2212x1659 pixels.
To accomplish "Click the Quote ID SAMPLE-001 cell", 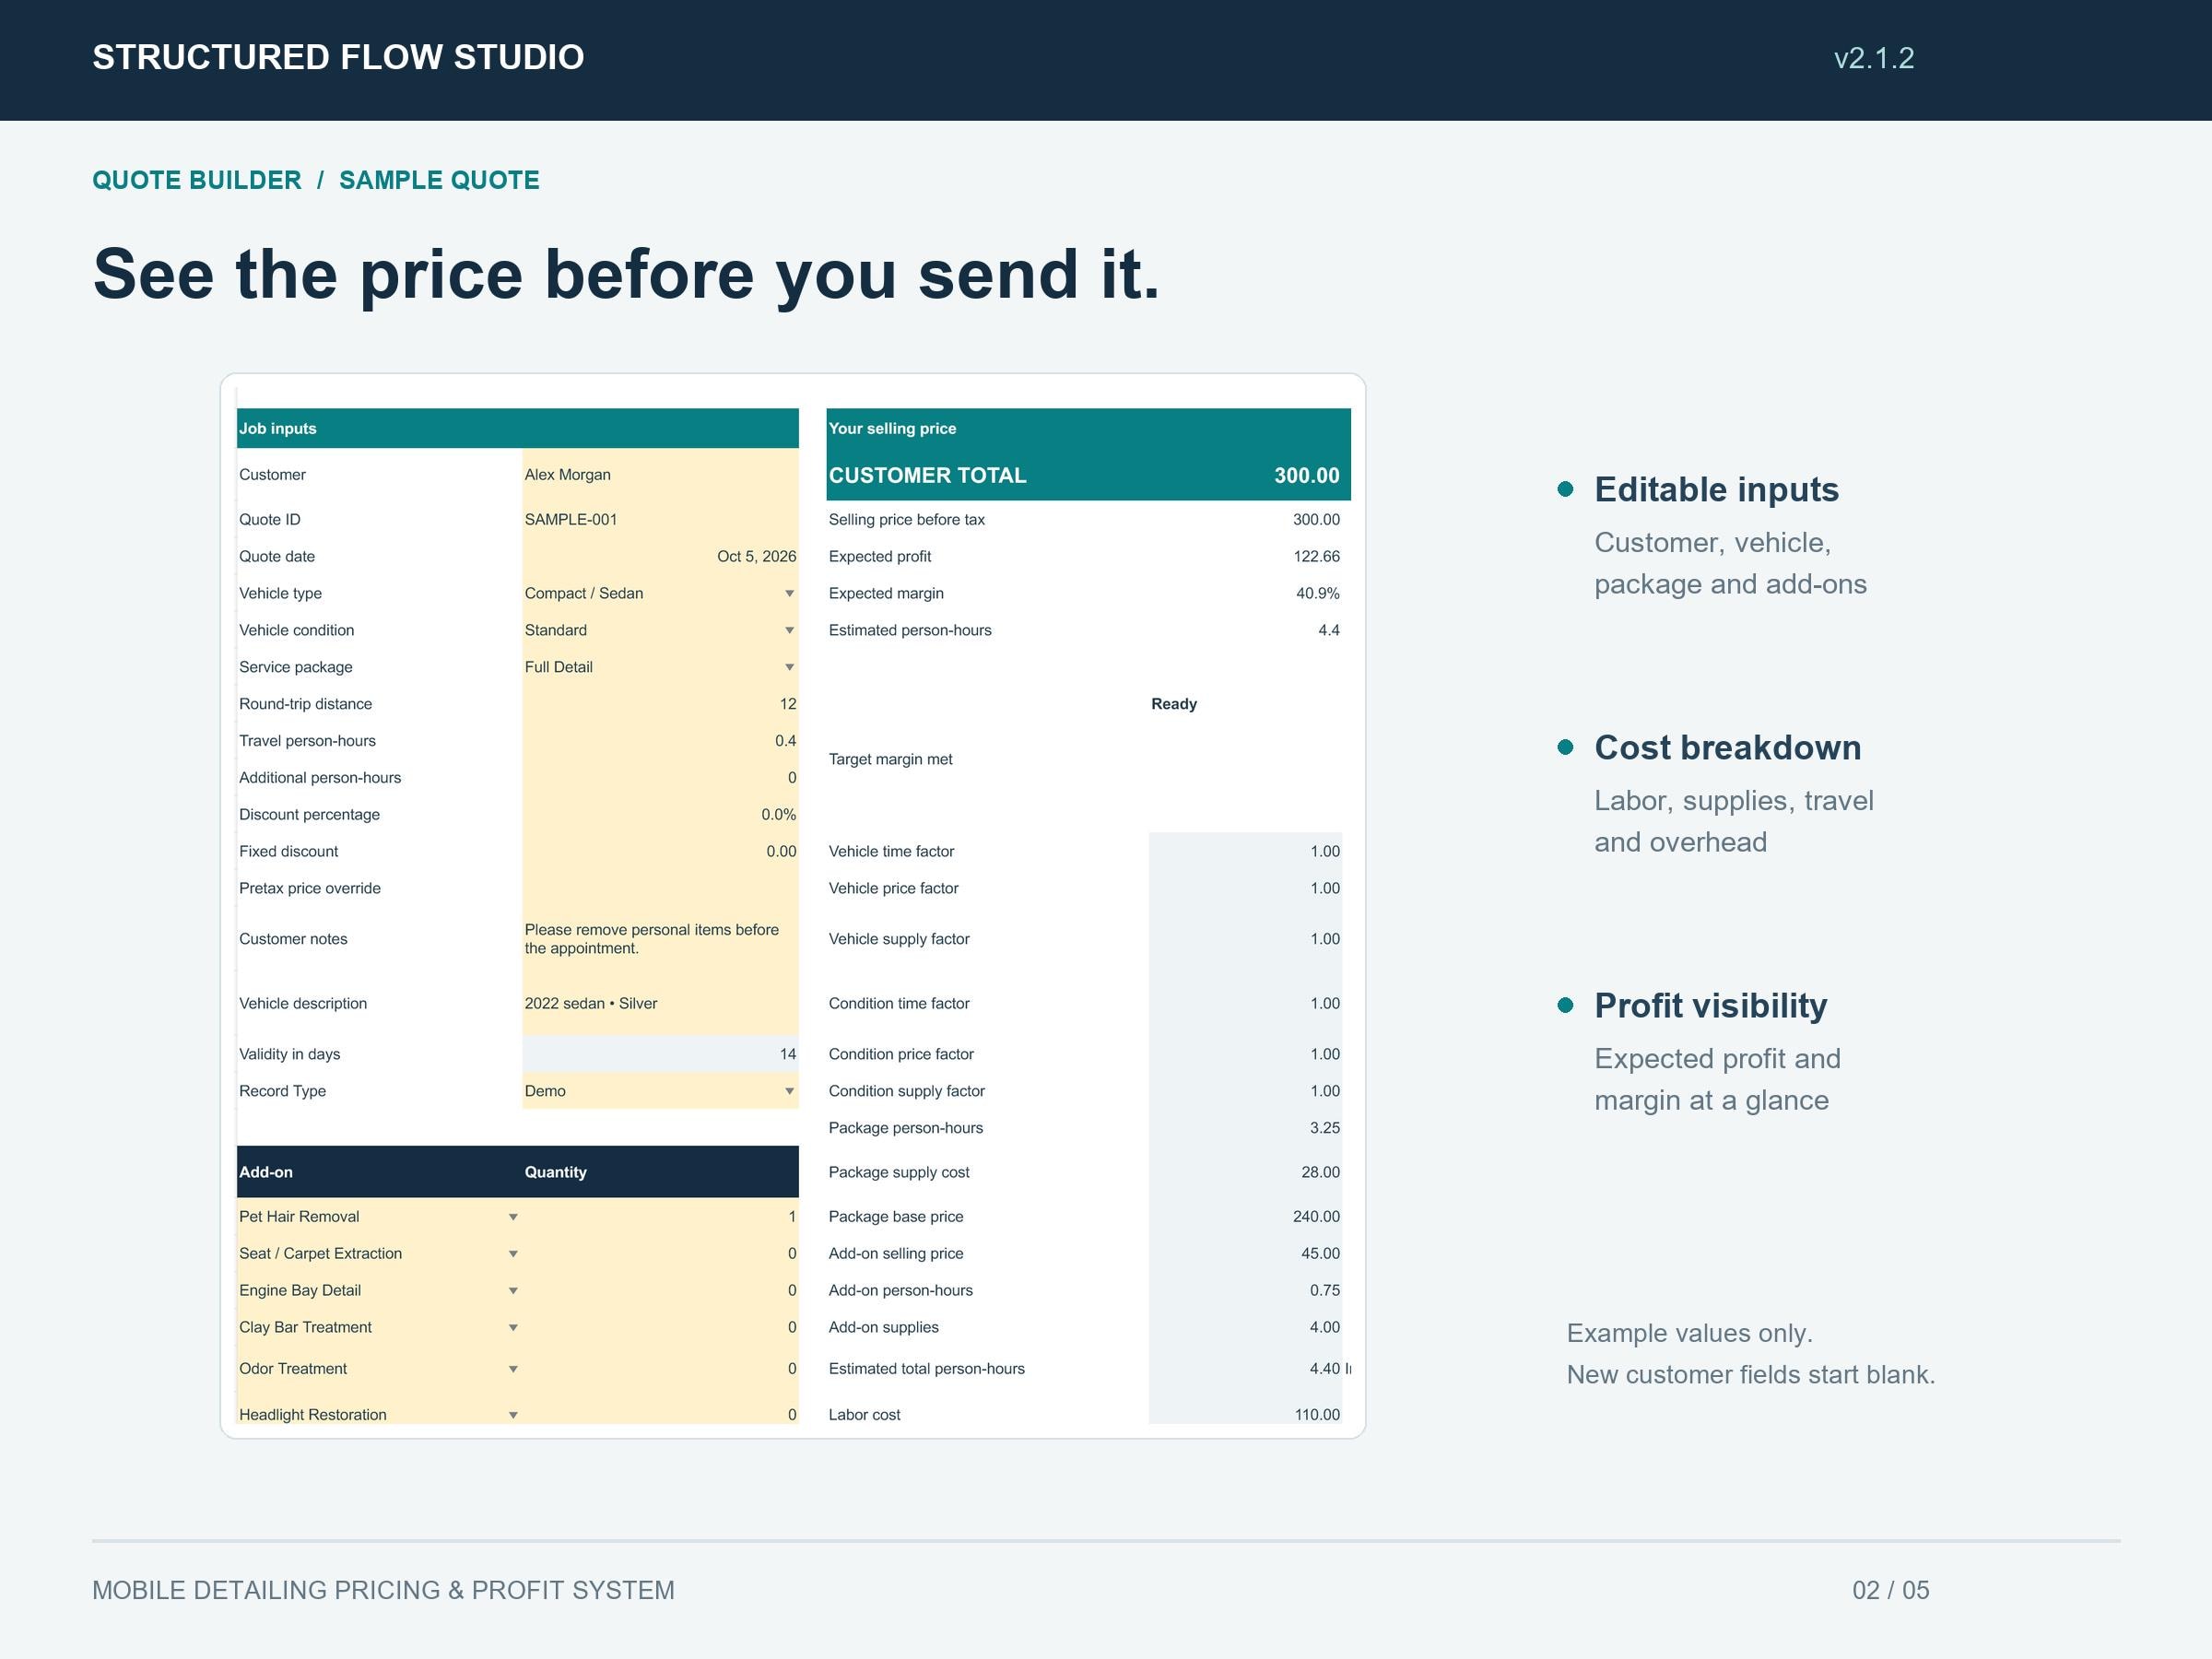I will (660, 520).
